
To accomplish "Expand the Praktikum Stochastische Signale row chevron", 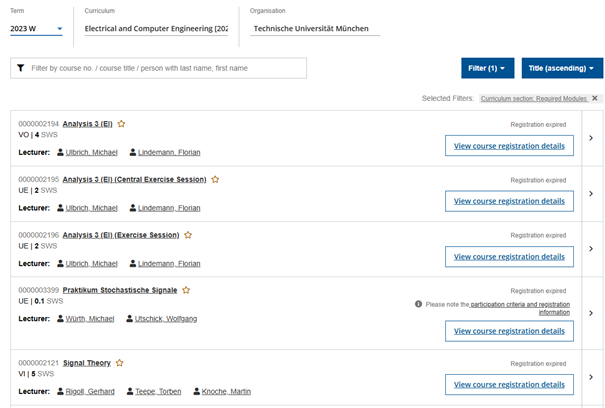I will (x=591, y=313).
